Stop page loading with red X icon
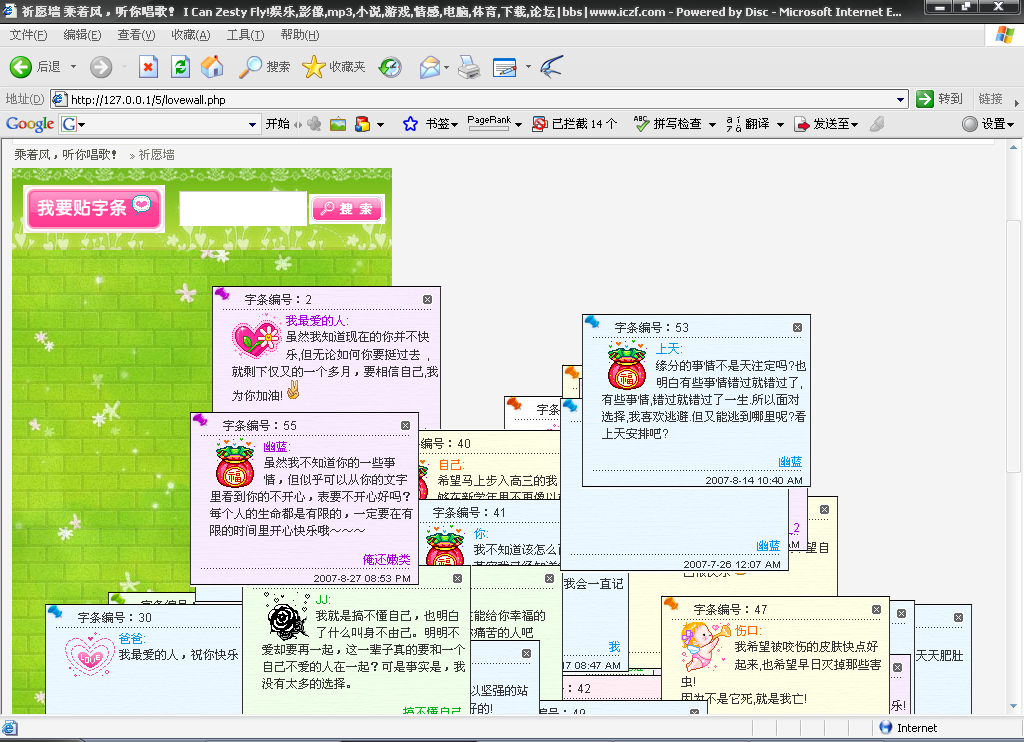Viewport: 1024px width, 742px height. coord(148,67)
